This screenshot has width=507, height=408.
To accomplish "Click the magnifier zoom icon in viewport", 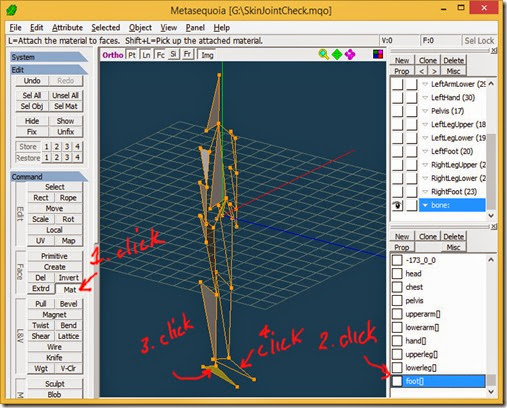I will (x=323, y=54).
